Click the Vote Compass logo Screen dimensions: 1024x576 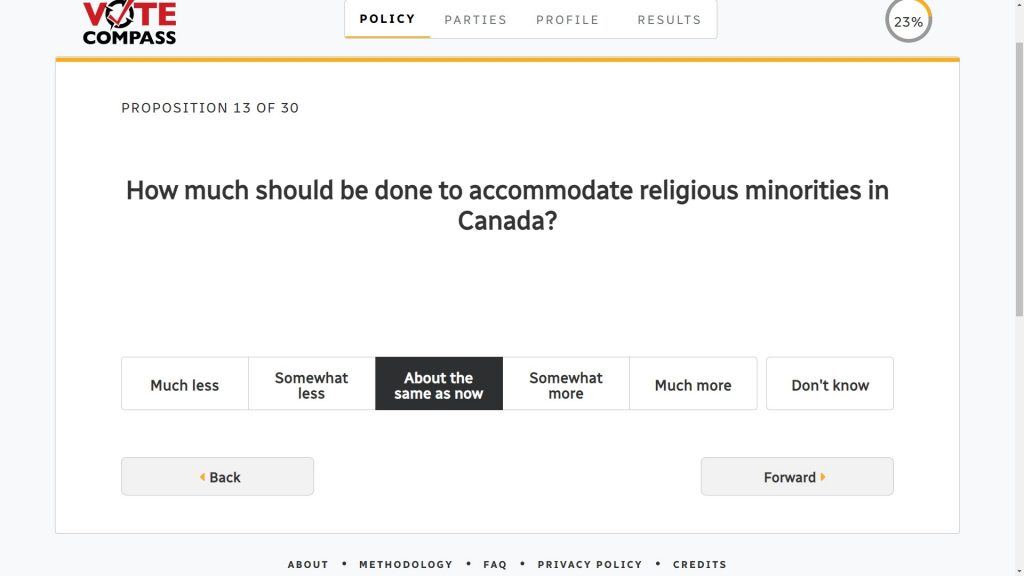(129, 22)
